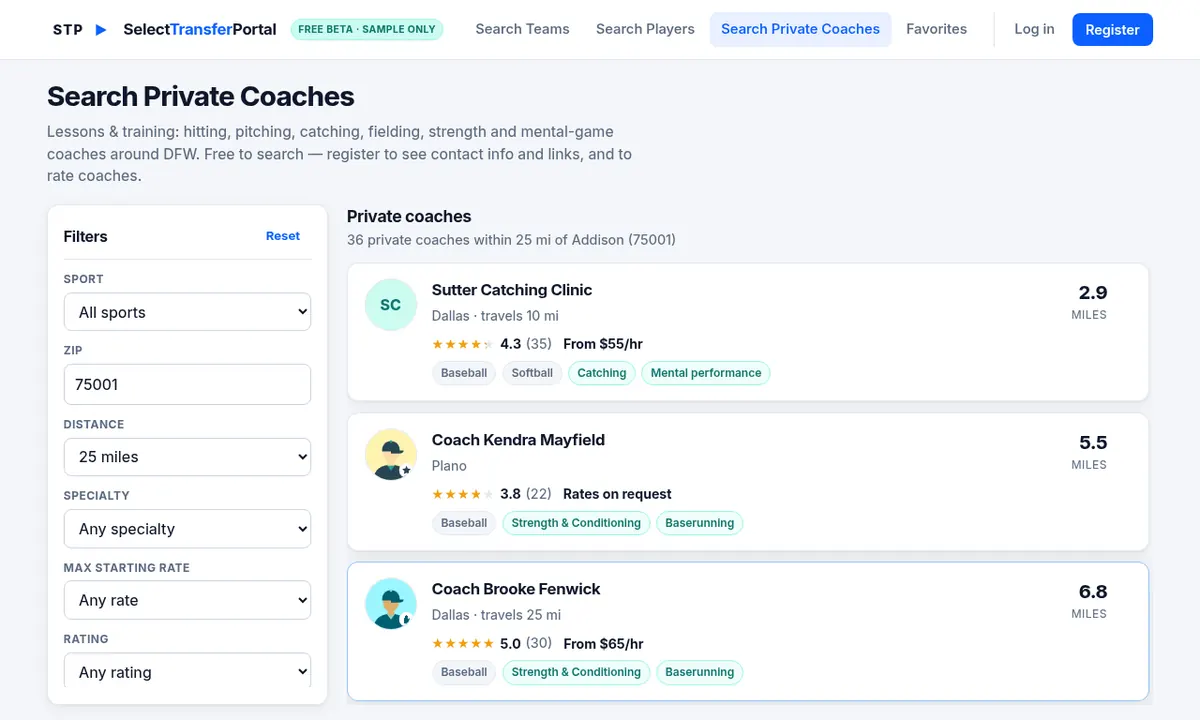Open the Max Starting Rate dropdown
Screen dimensions: 1200x720
(187, 600)
